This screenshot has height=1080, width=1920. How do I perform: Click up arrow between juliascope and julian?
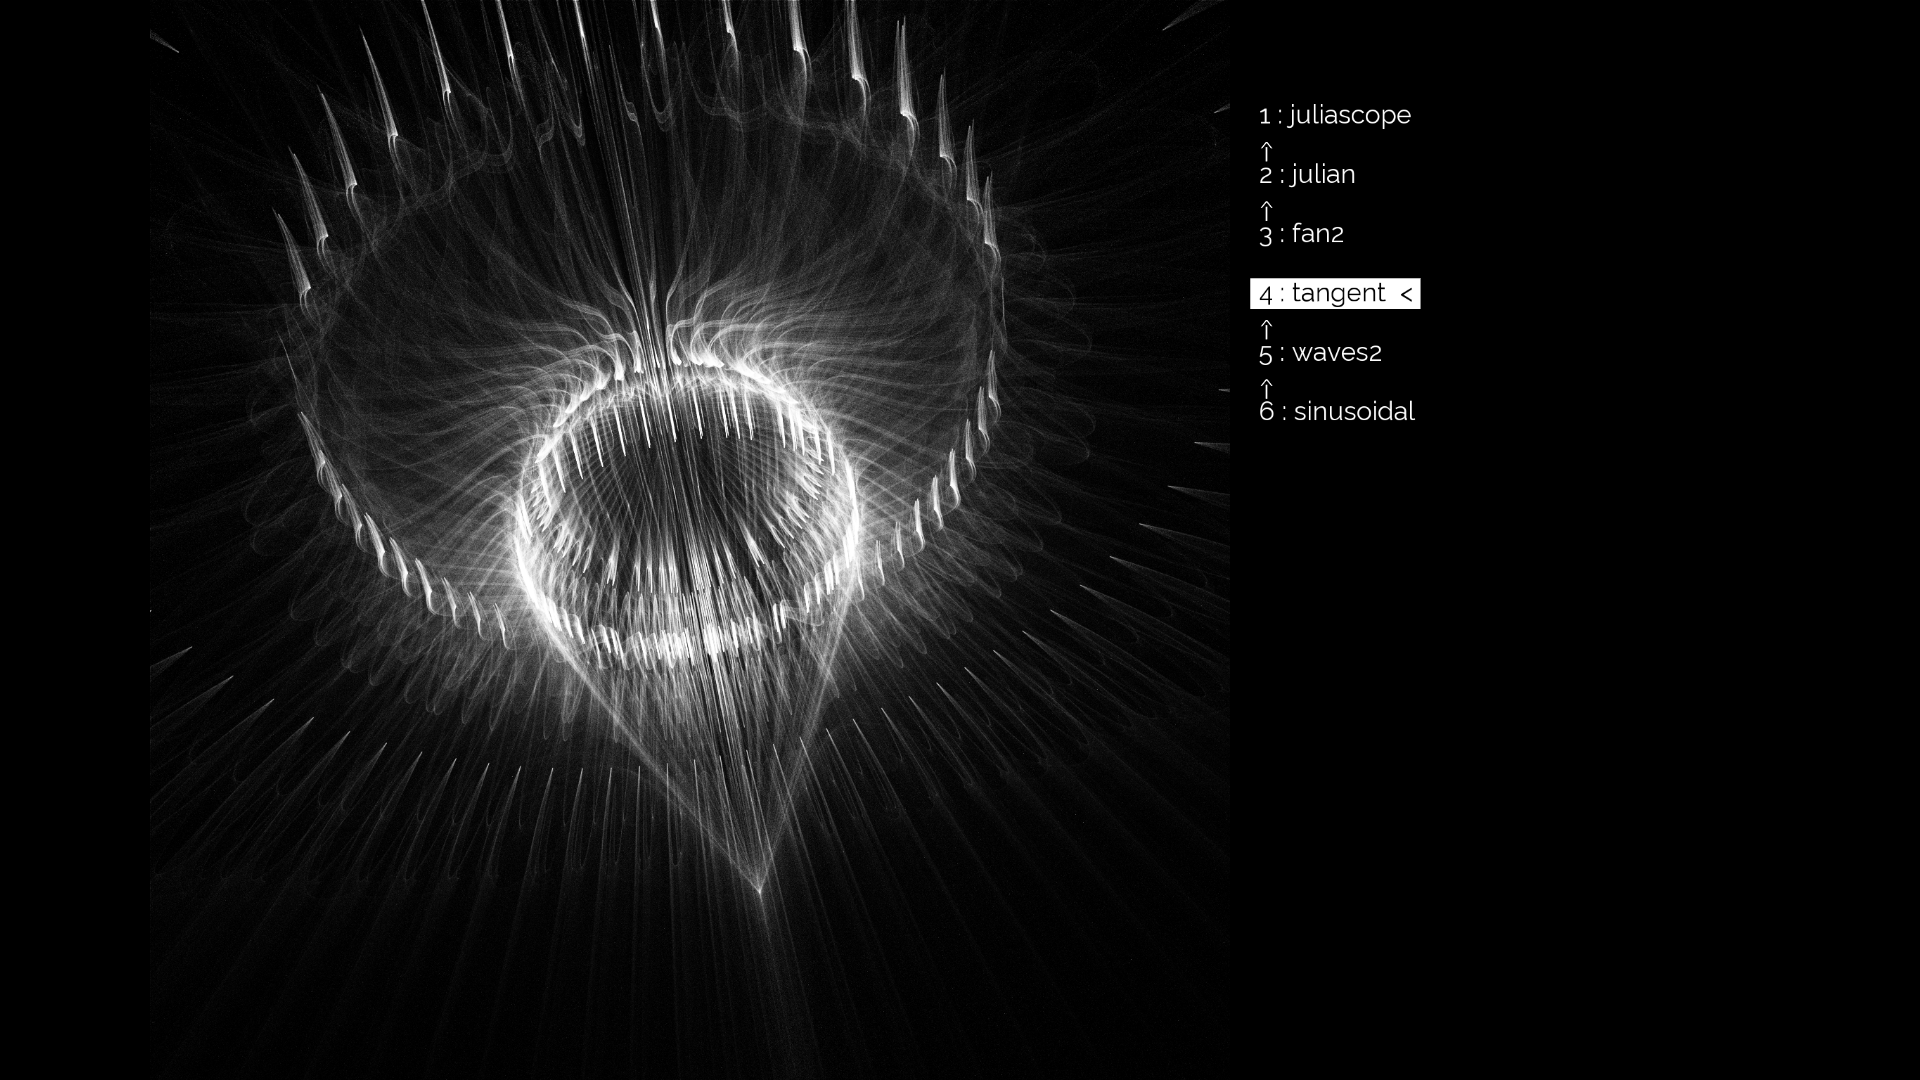tap(1266, 151)
